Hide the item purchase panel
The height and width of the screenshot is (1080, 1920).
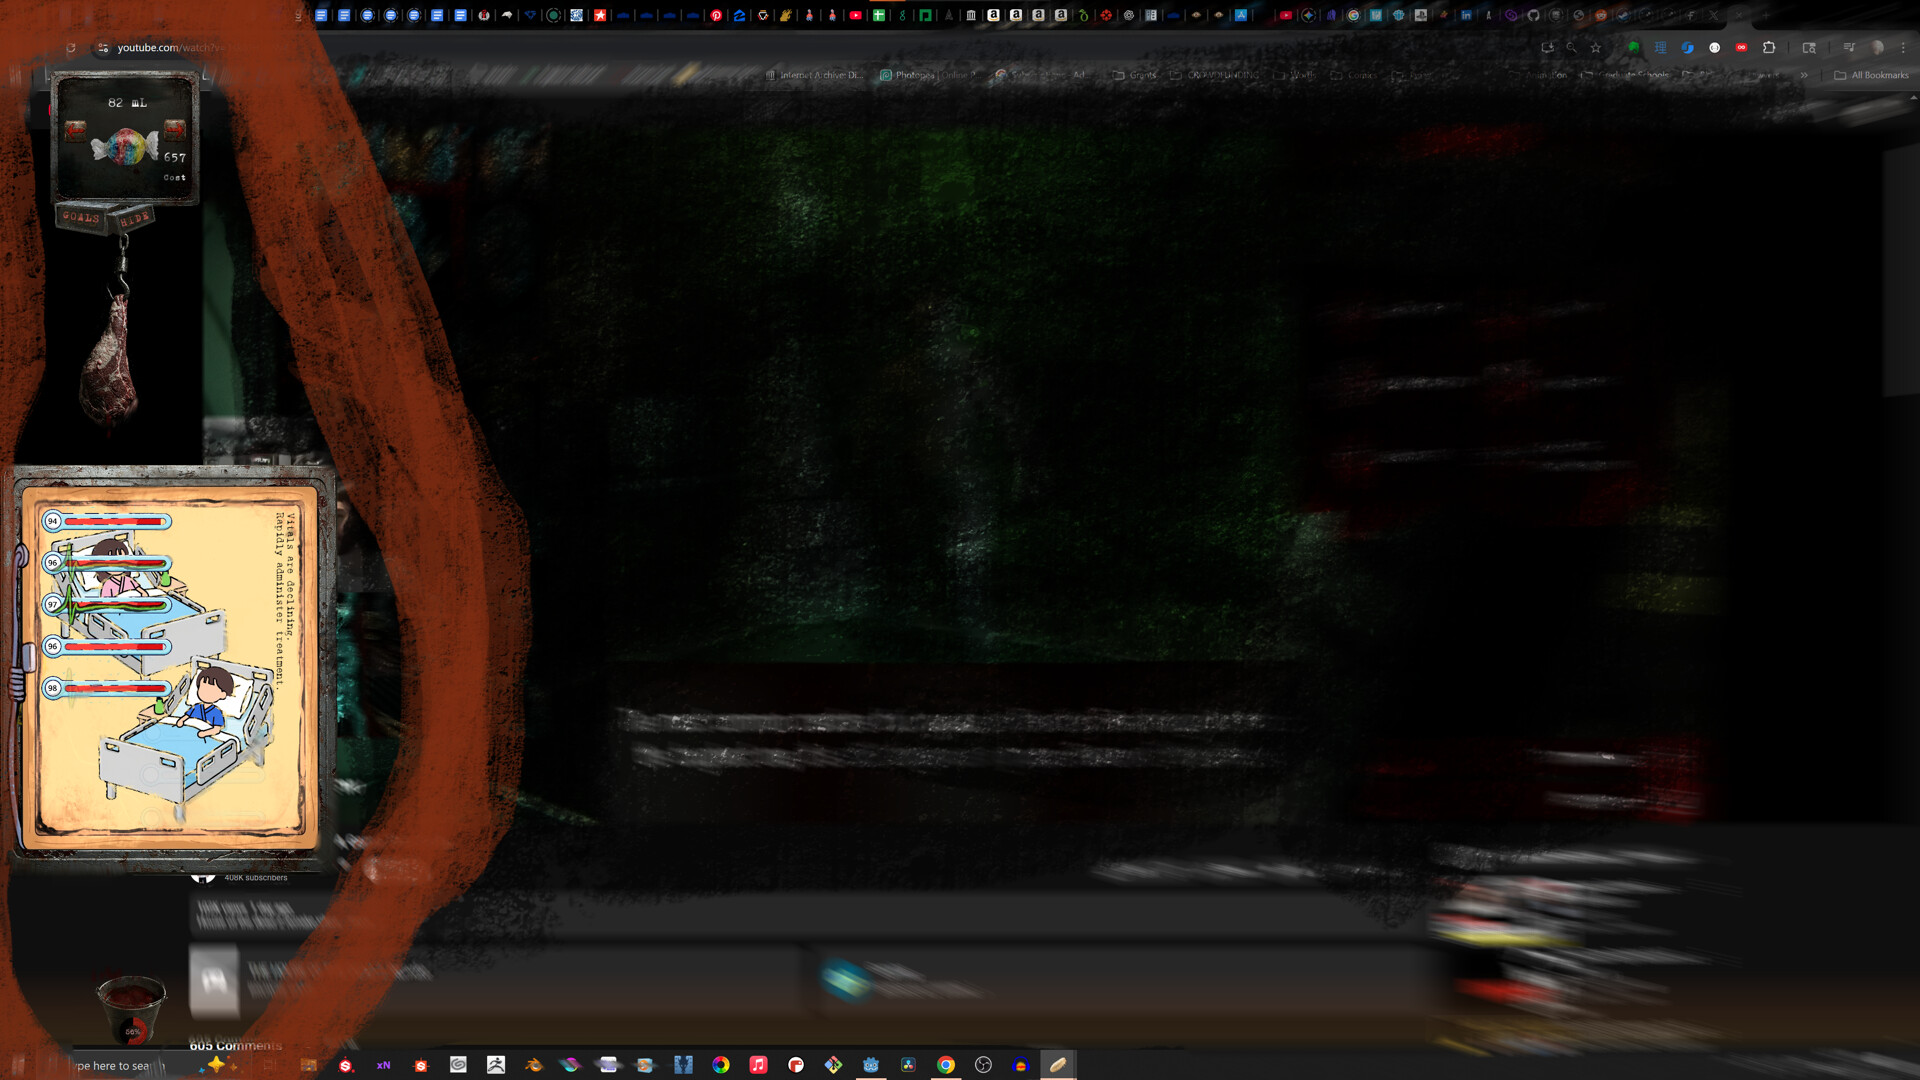click(x=134, y=218)
